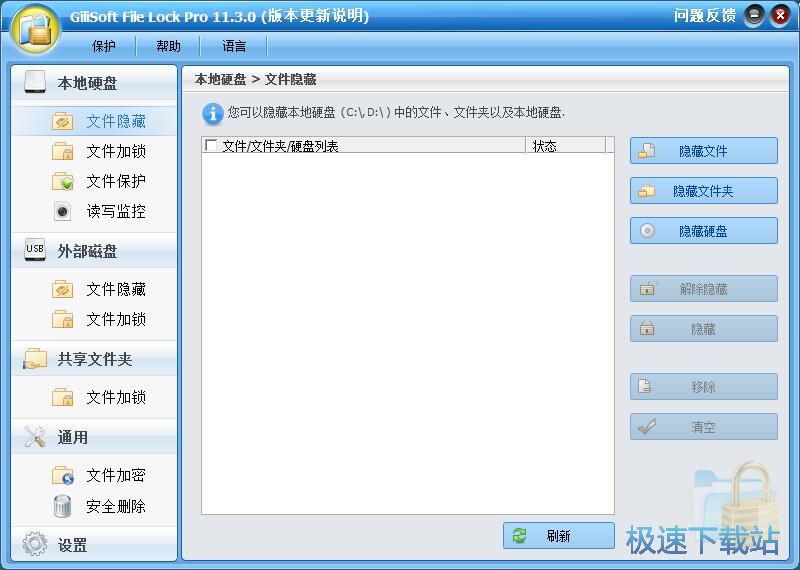
Task: Click the 通用 section header
Action: tap(94, 437)
